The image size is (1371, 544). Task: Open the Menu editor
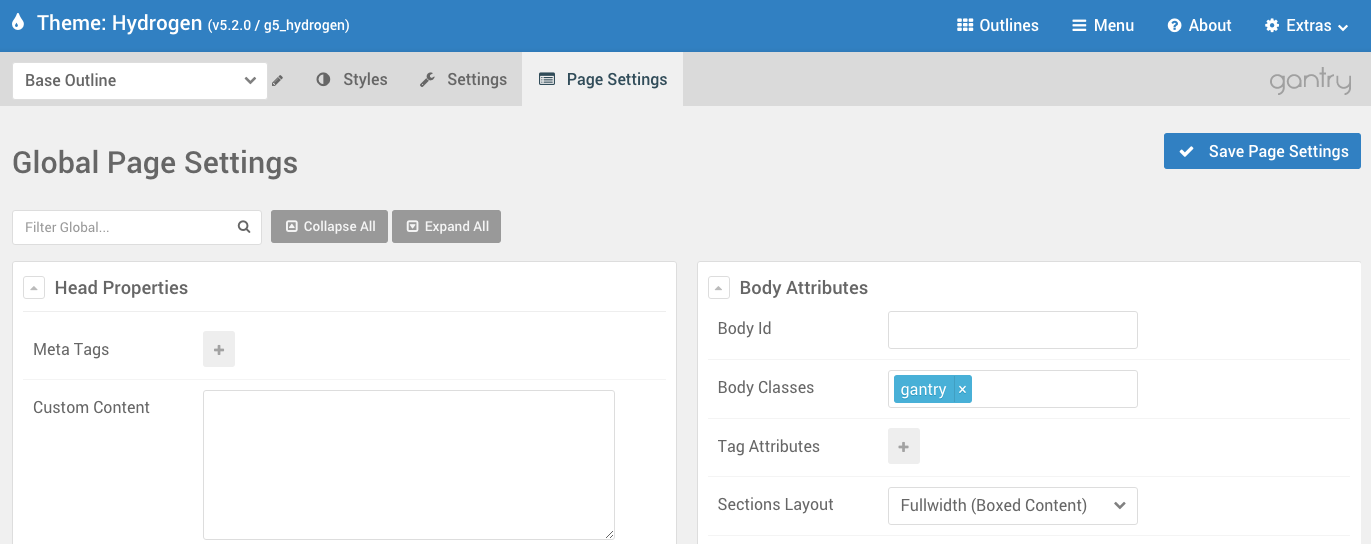[x=1103, y=26]
